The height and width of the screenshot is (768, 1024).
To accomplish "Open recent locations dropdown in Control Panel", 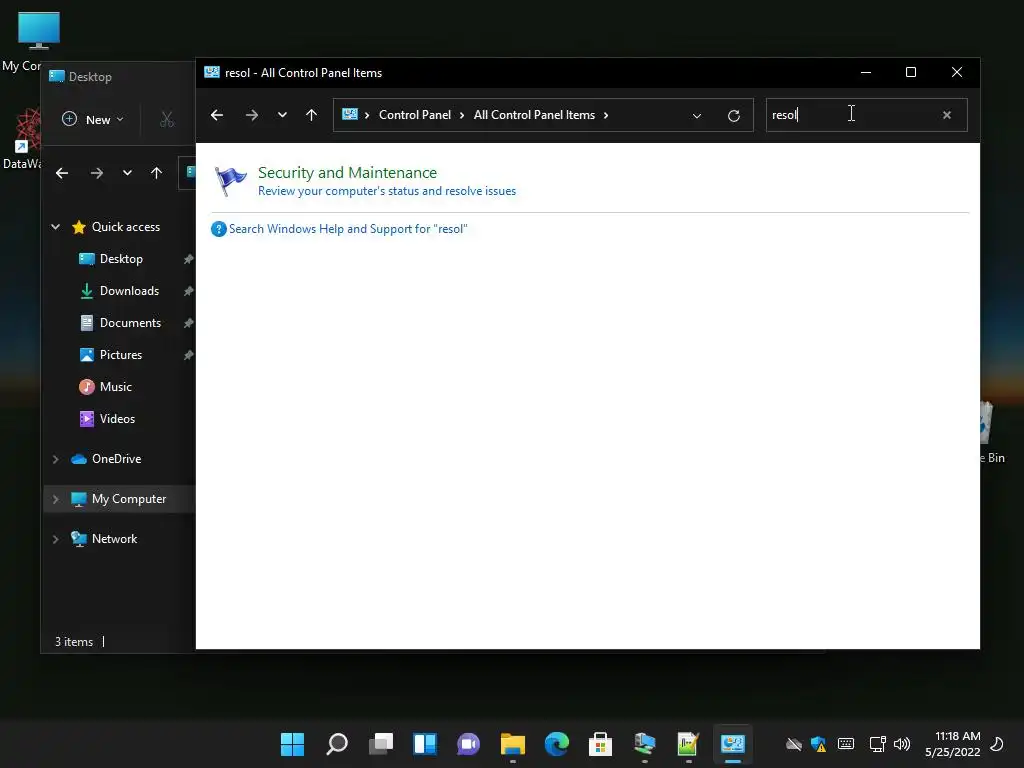I will [x=282, y=115].
